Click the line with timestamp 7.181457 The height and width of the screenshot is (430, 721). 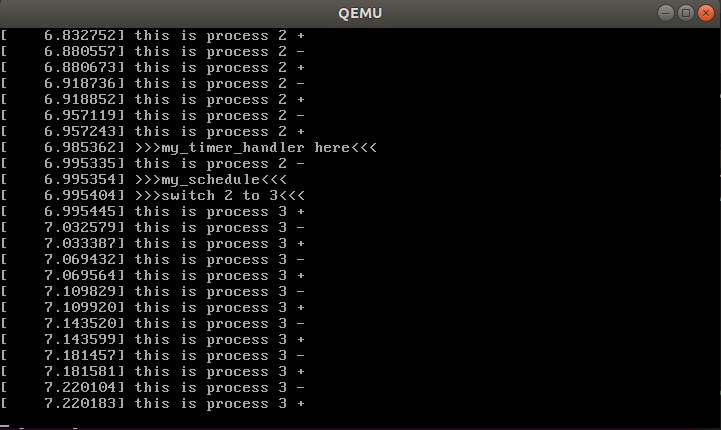coord(152,355)
